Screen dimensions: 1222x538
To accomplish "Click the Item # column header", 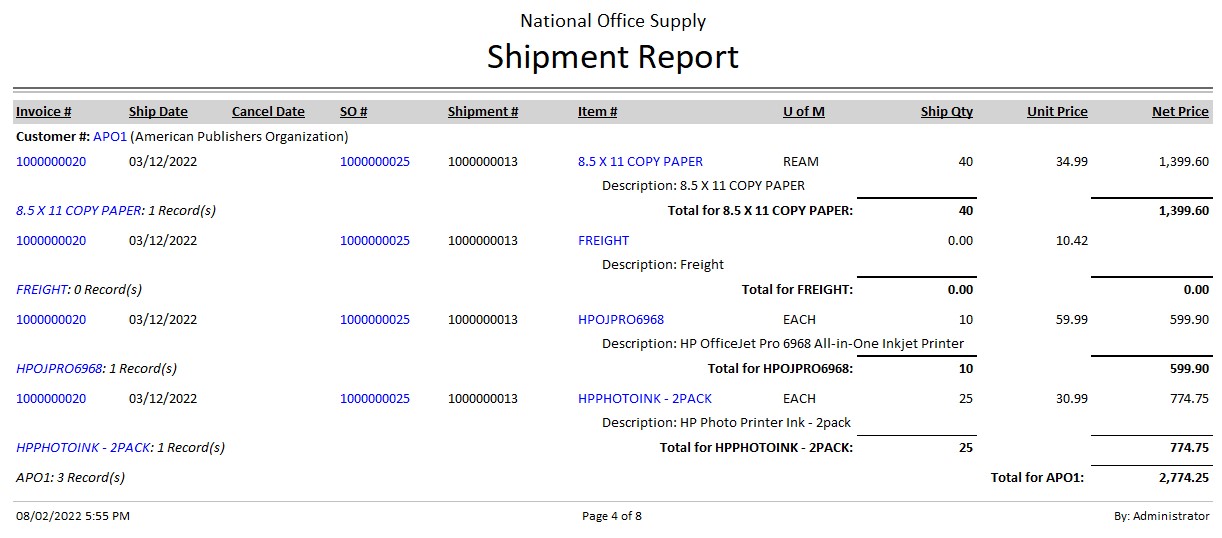I will click(598, 112).
